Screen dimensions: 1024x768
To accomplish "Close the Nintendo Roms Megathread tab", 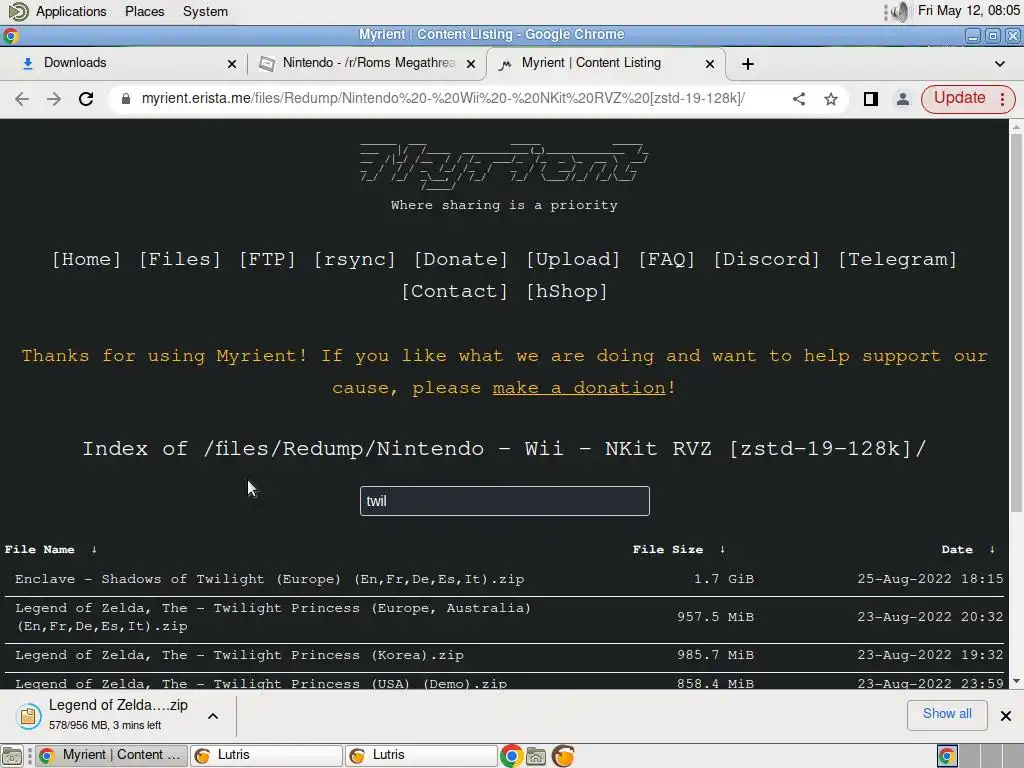I will click(471, 63).
